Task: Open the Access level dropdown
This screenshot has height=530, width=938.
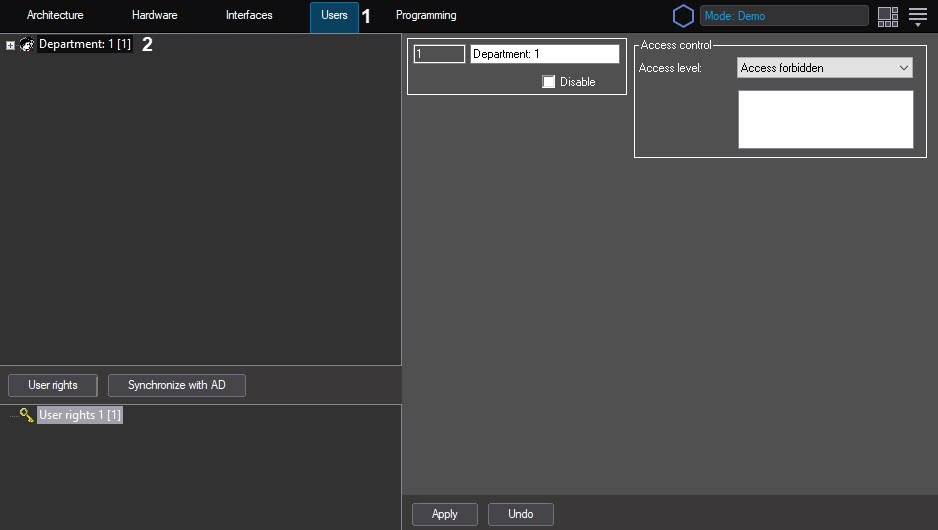Action: coord(824,68)
